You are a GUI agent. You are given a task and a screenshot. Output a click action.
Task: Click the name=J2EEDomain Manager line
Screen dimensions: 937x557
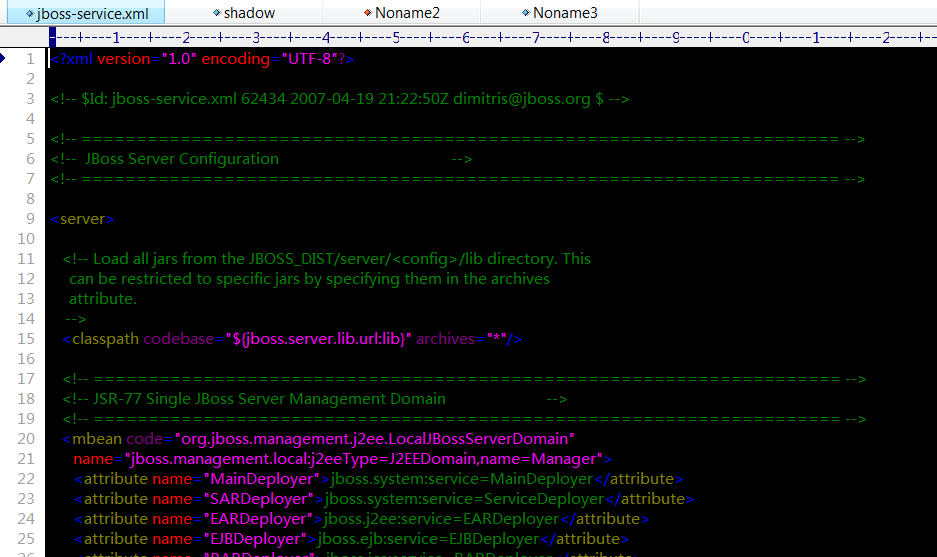[x=342, y=459]
